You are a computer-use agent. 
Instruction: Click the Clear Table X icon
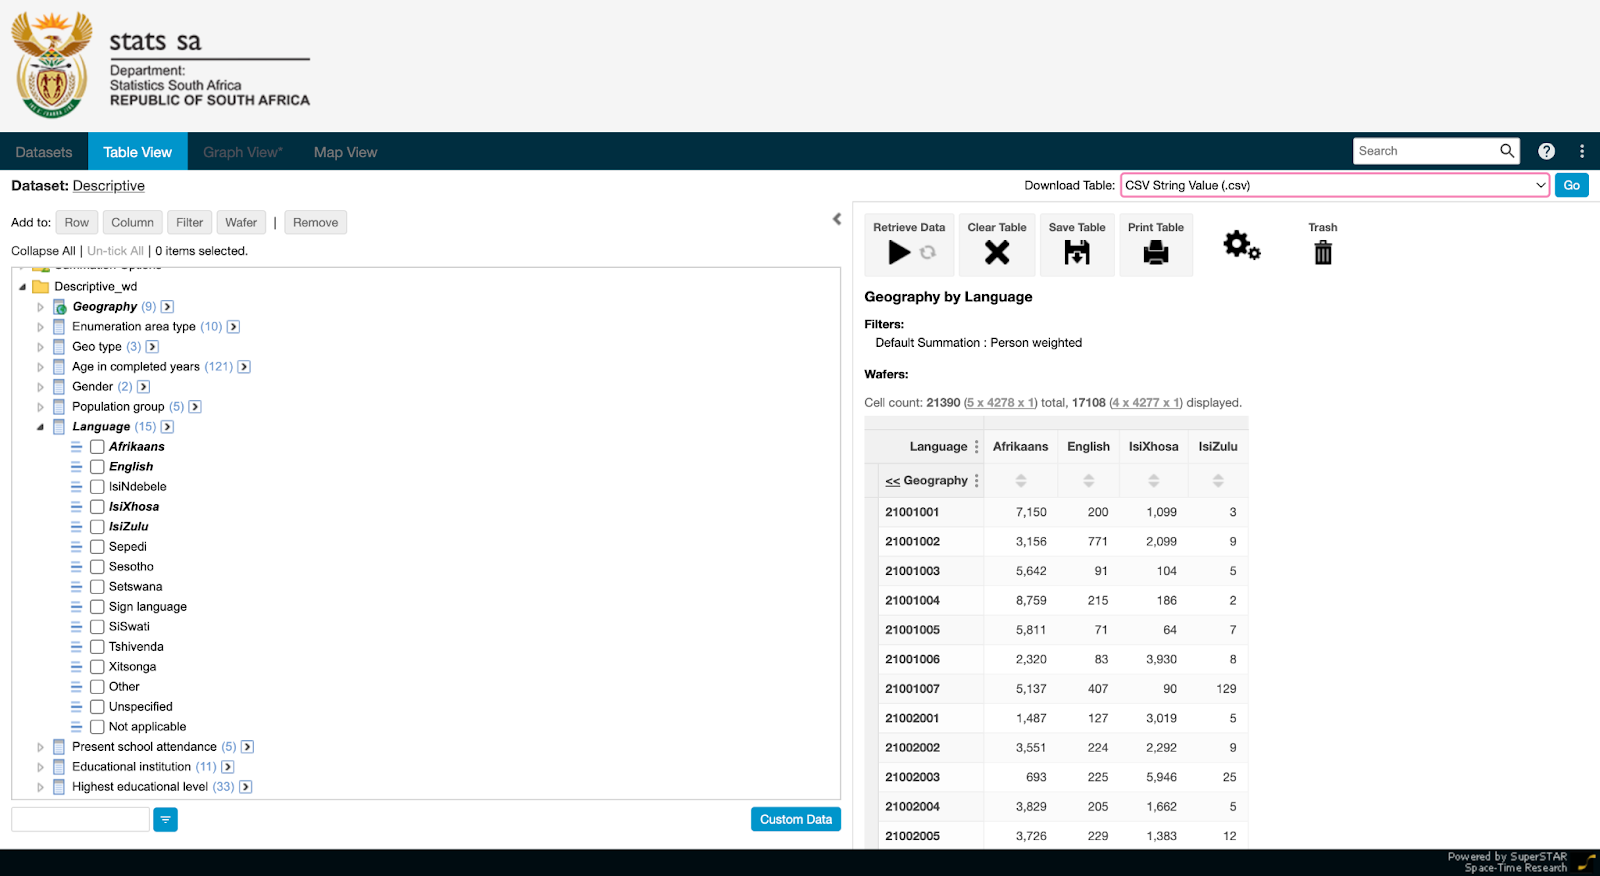coord(997,253)
